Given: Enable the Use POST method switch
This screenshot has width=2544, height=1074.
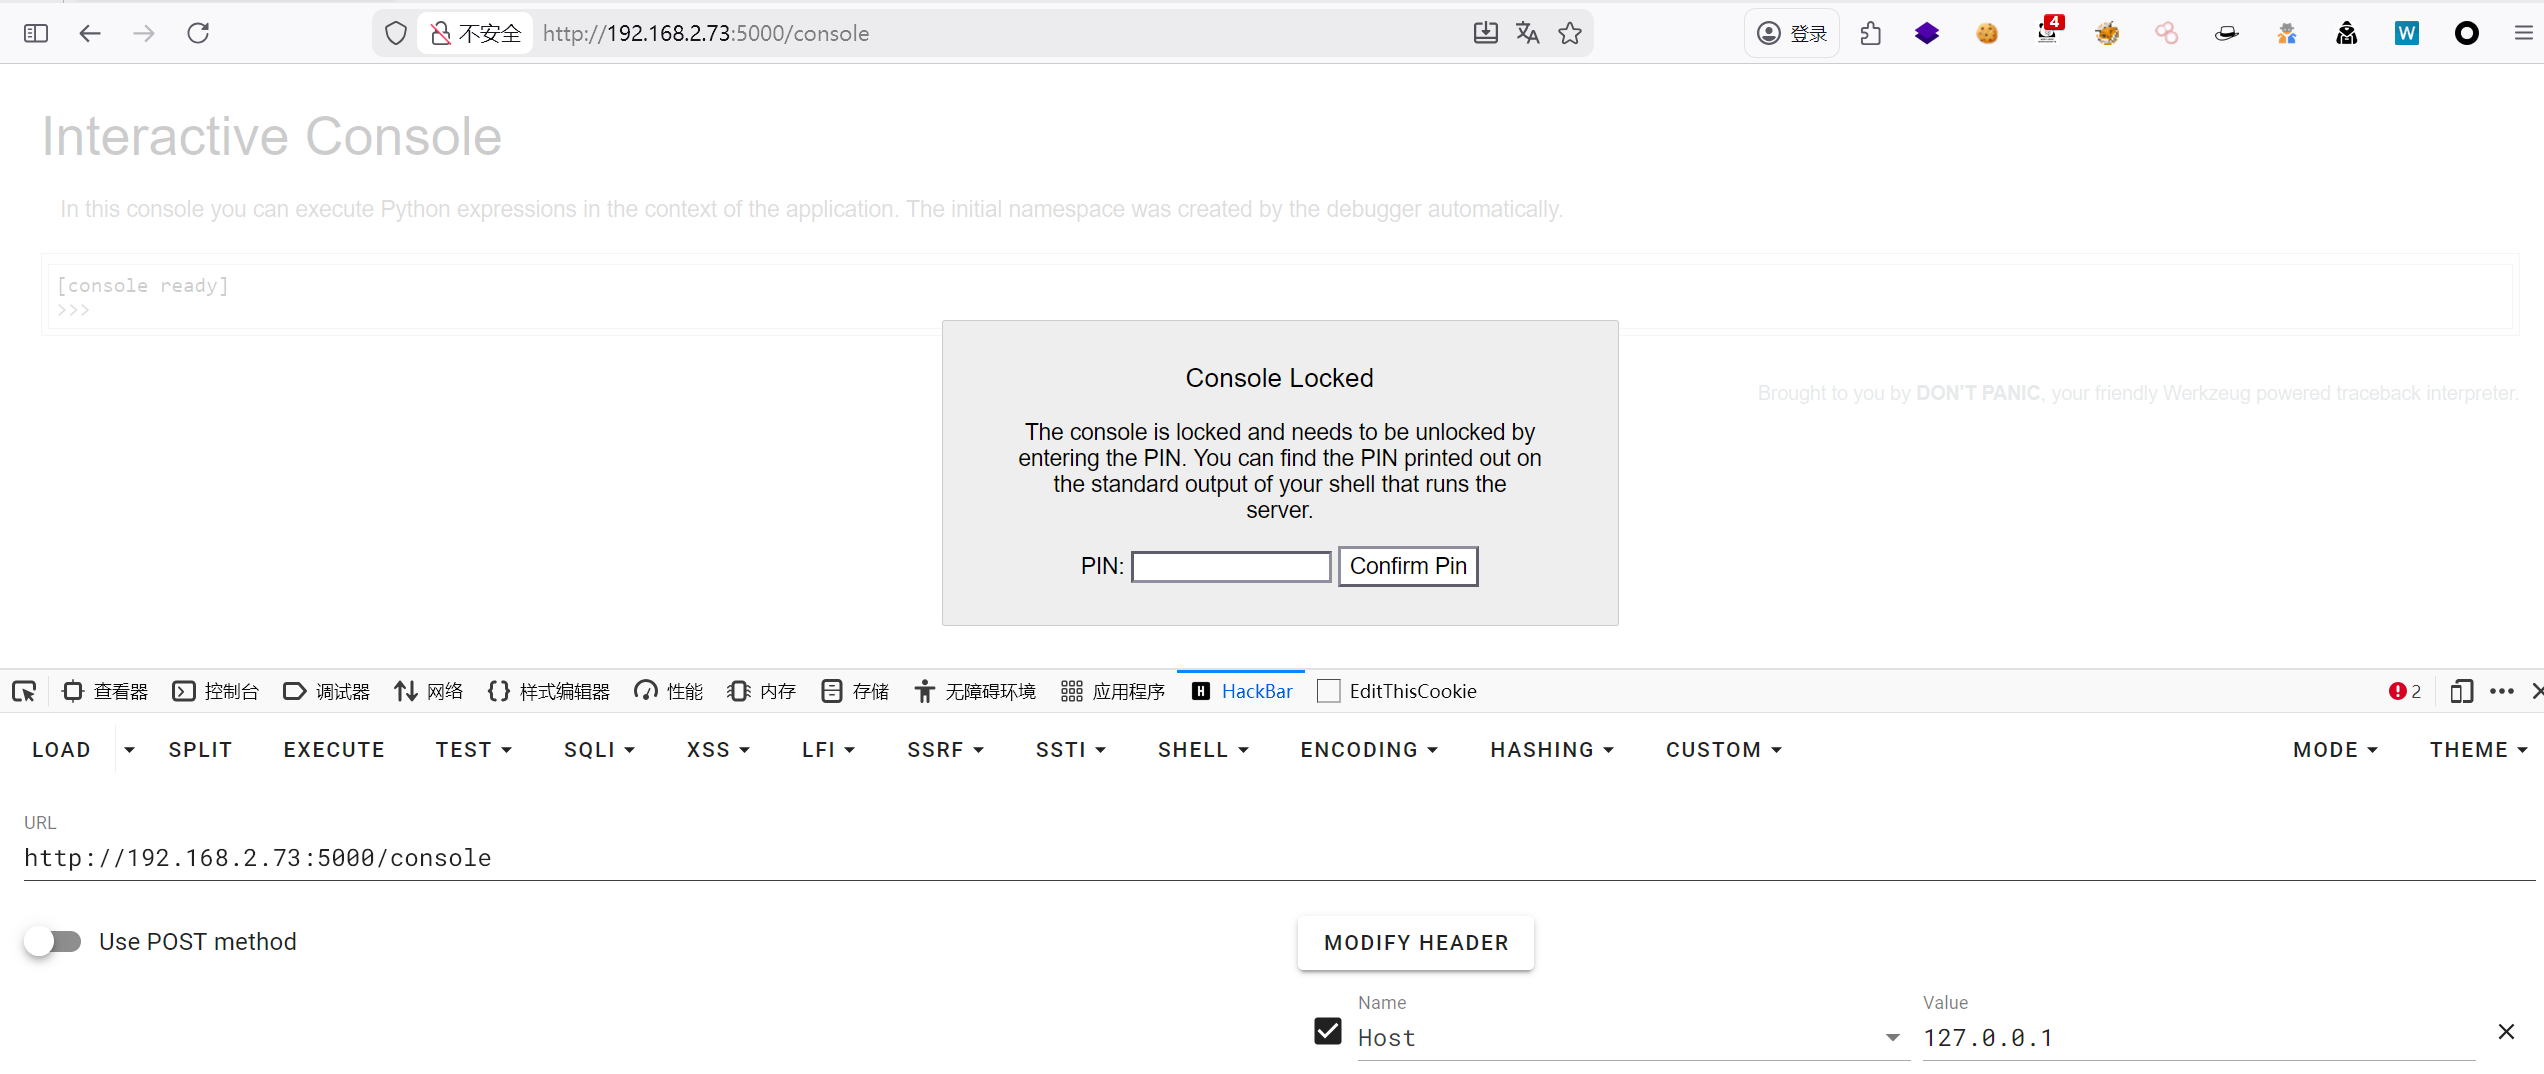Looking at the screenshot, I should (x=54, y=941).
